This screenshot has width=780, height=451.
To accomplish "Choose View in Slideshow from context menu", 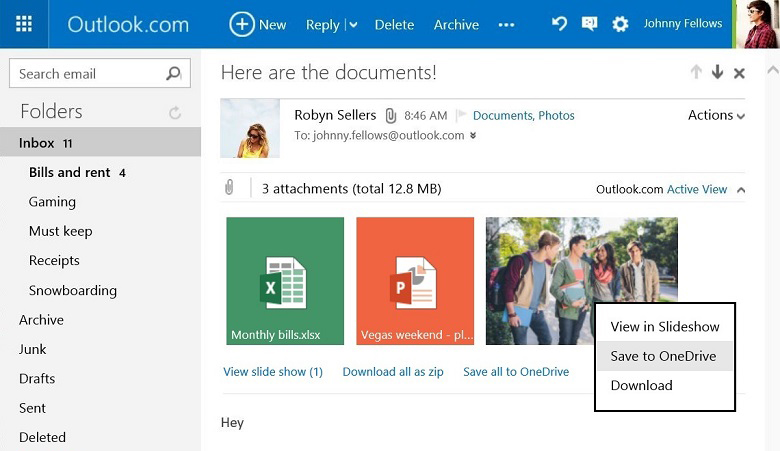I will coord(665,327).
